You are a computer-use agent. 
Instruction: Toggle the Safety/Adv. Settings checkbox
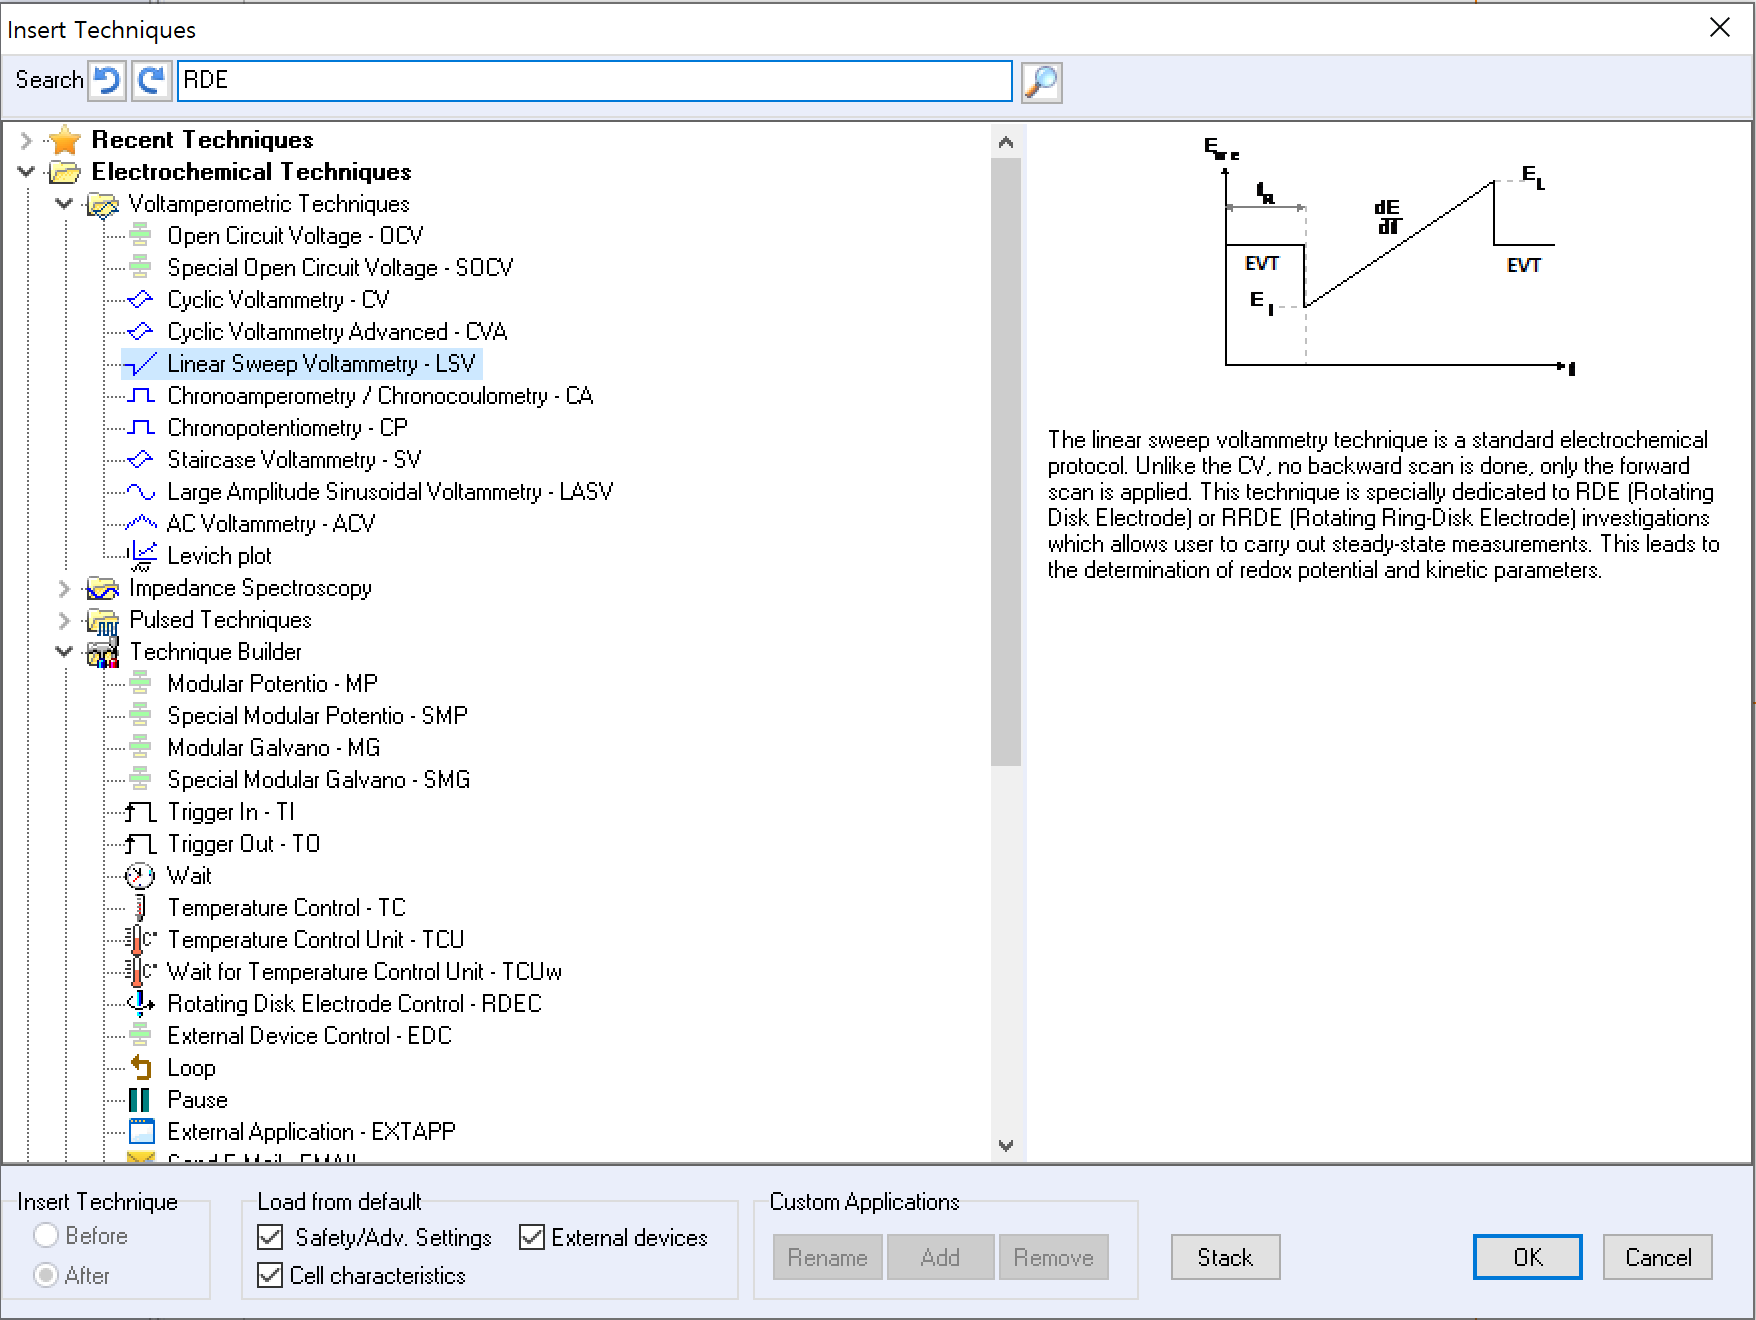click(270, 1238)
